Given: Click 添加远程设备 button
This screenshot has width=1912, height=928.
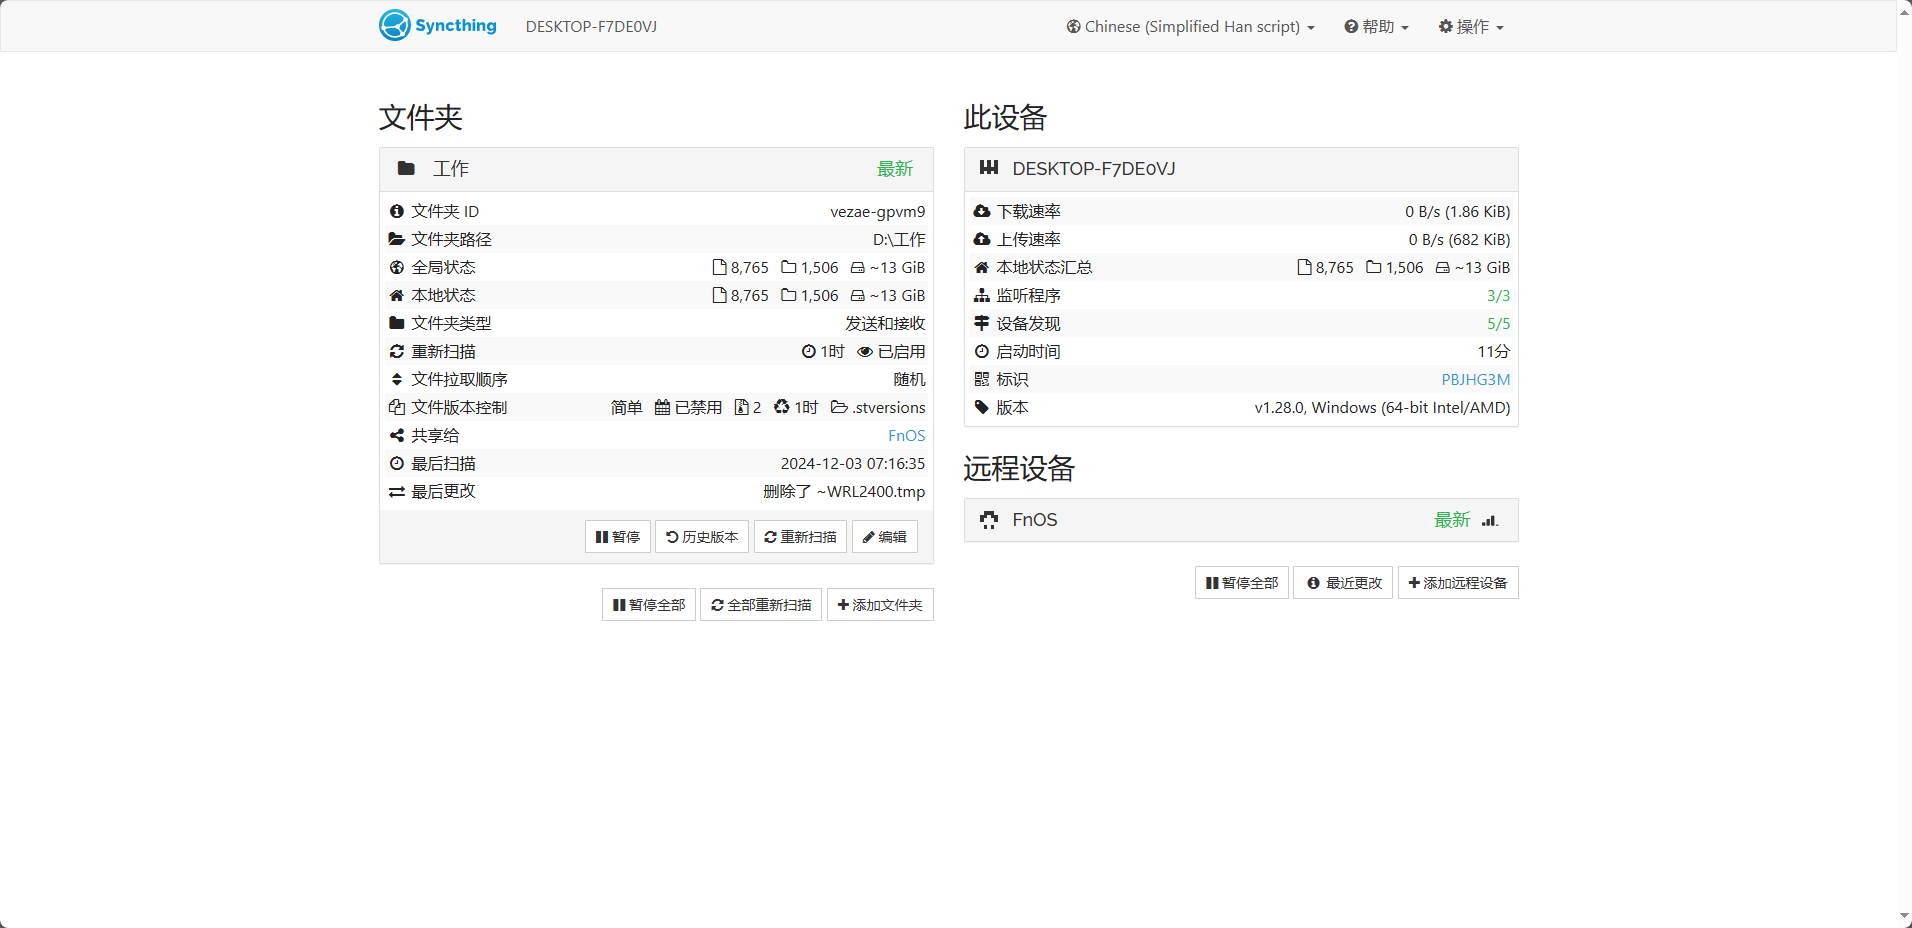Looking at the screenshot, I should click(1458, 583).
